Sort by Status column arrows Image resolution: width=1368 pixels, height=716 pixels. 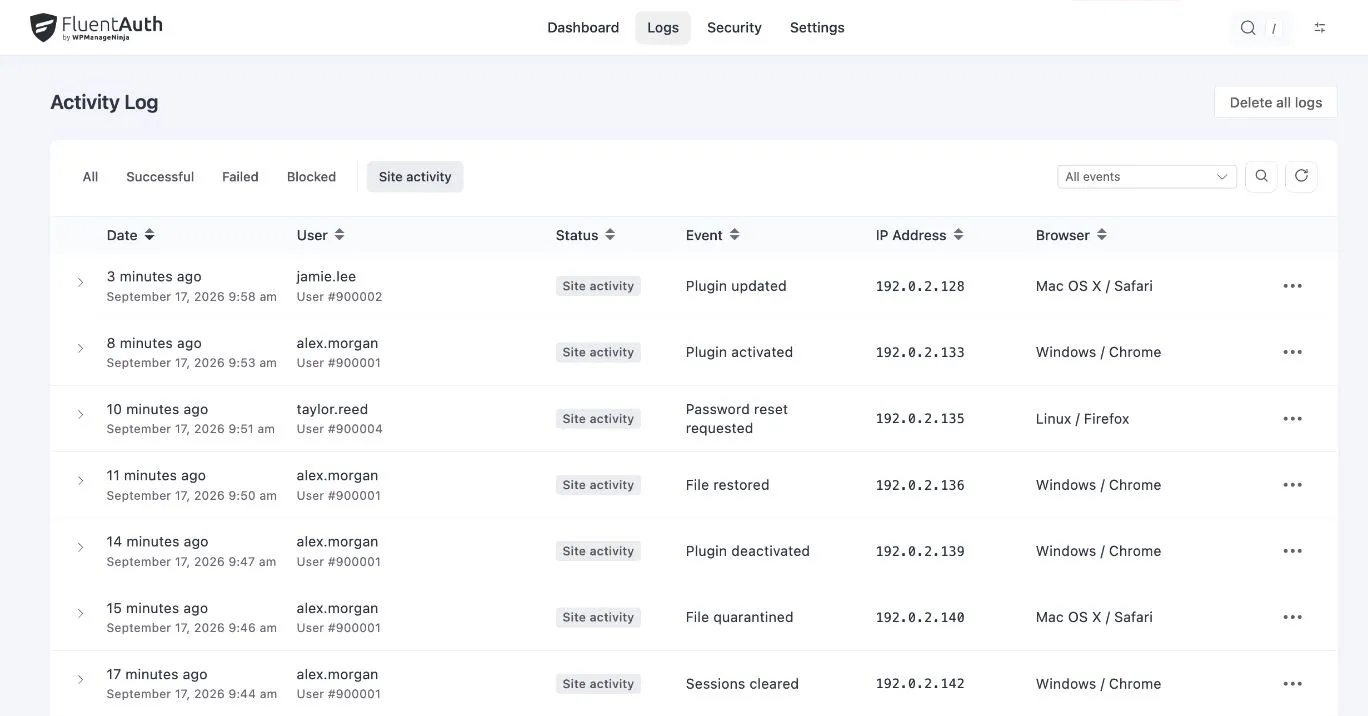point(610,235)
